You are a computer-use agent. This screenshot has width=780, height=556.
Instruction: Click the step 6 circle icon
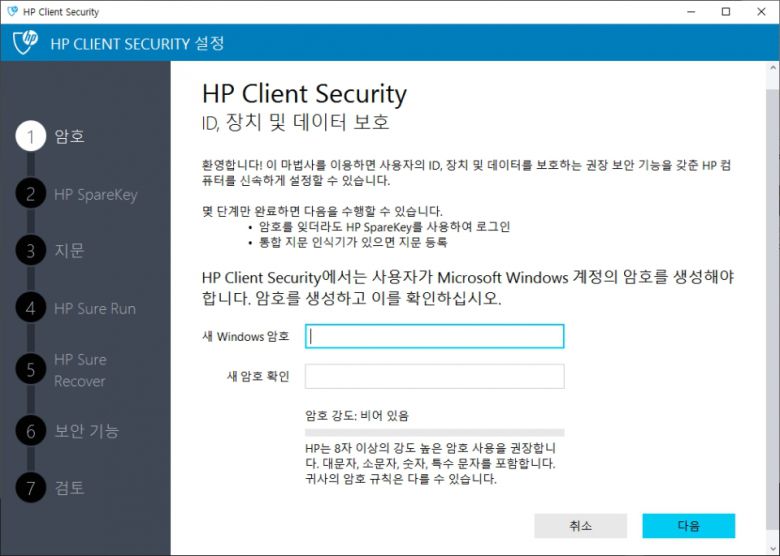31,431
